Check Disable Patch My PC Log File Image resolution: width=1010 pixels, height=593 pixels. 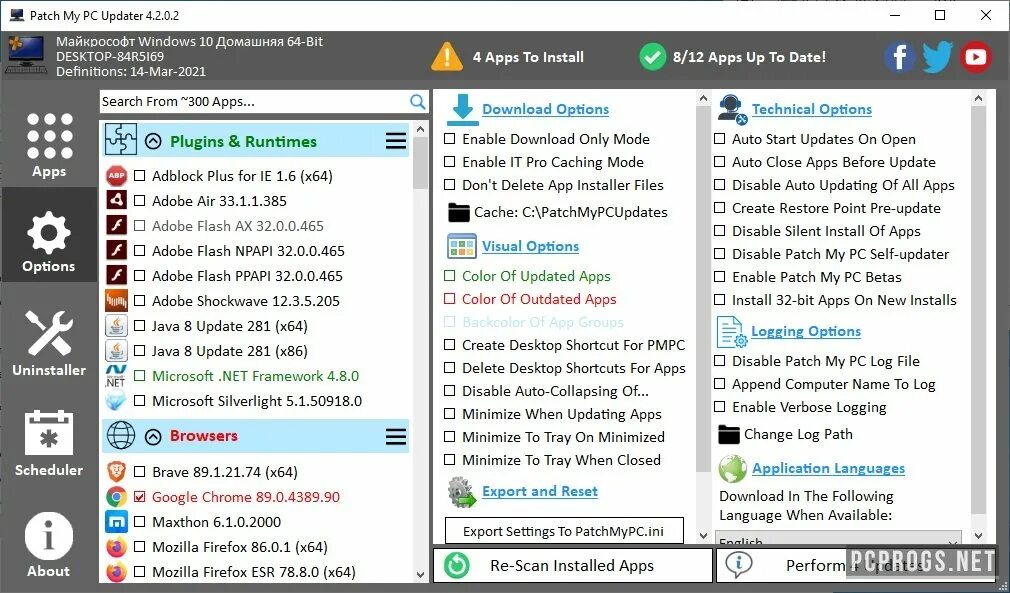click(720, 361)
